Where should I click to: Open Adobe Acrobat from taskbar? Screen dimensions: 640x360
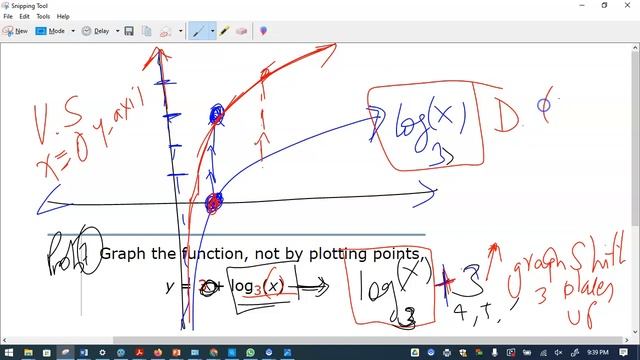pos(139,352)
